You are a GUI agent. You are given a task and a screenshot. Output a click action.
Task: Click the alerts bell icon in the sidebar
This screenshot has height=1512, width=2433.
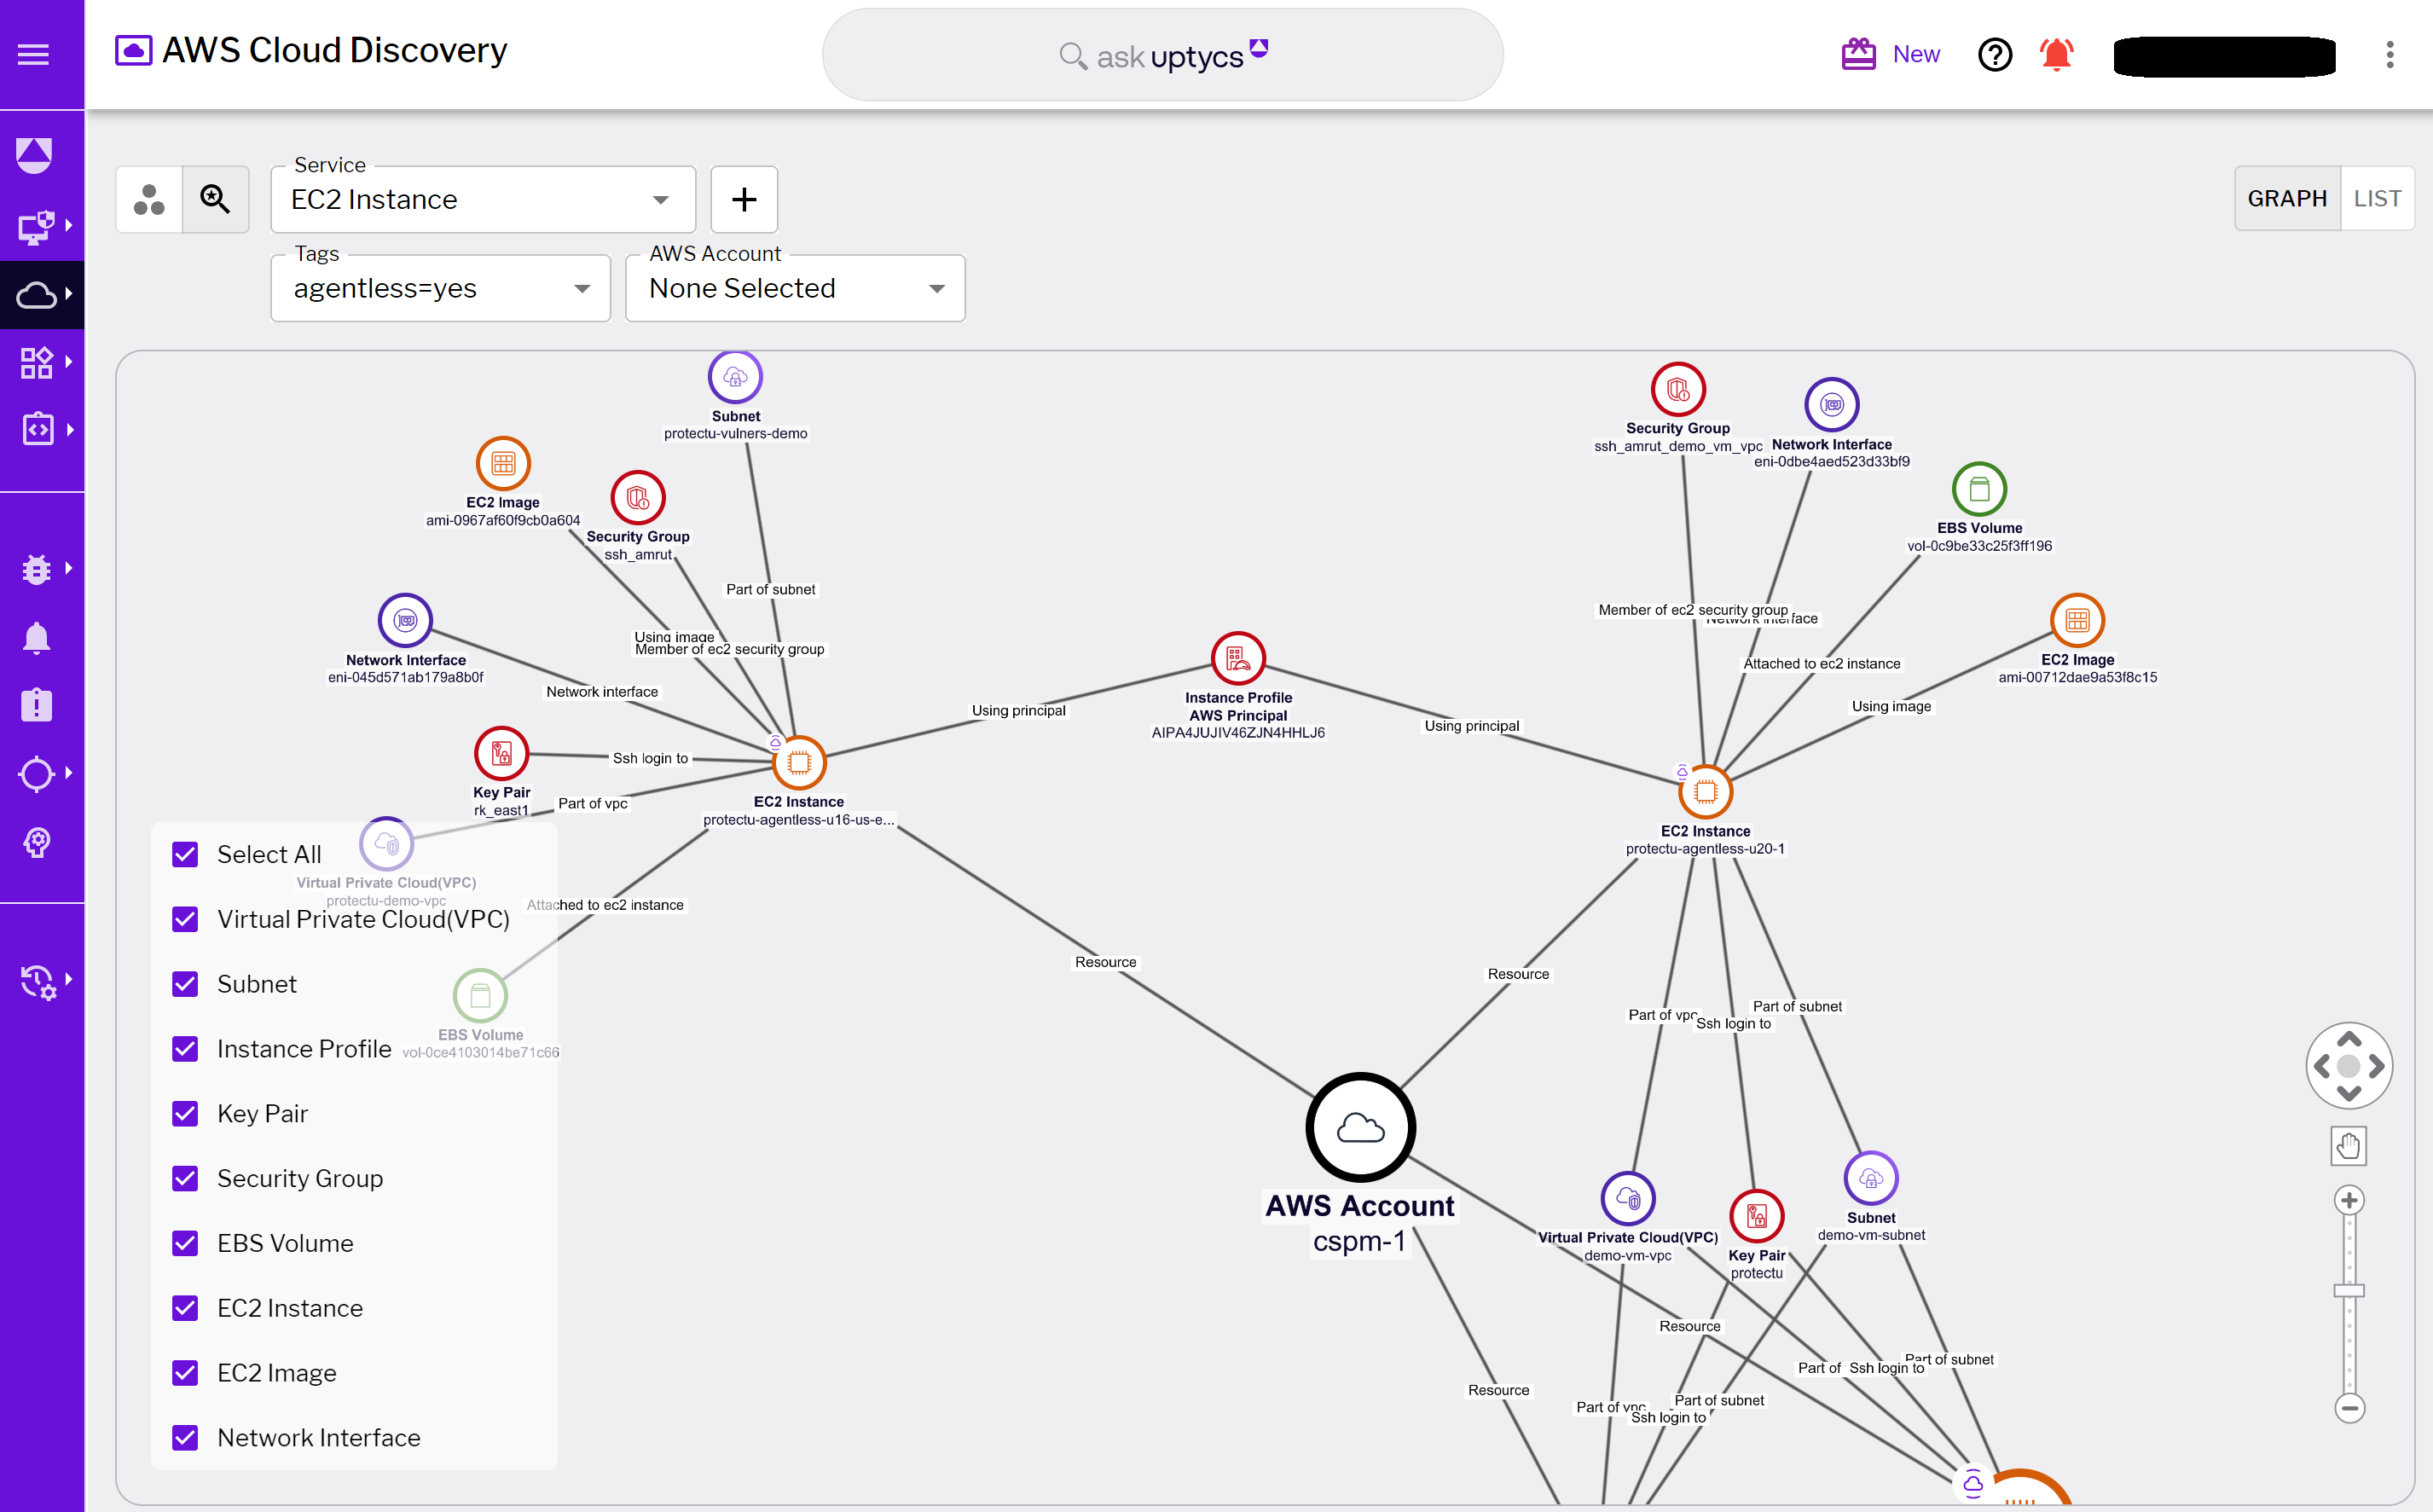click(36, 637)
